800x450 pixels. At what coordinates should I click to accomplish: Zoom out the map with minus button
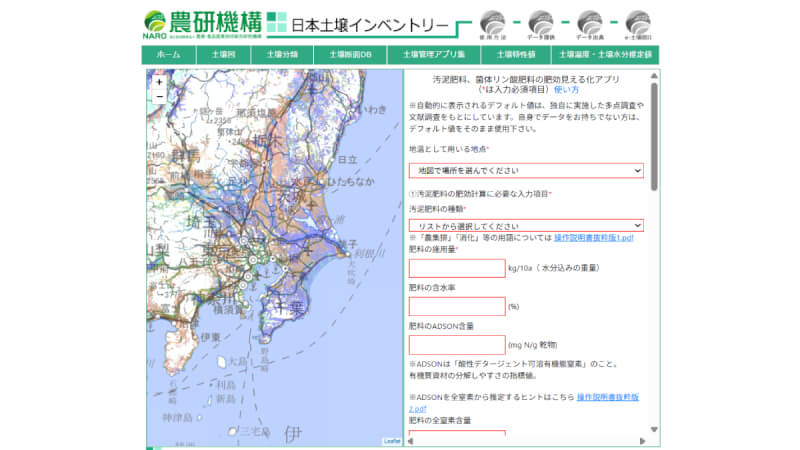[159, 97]
